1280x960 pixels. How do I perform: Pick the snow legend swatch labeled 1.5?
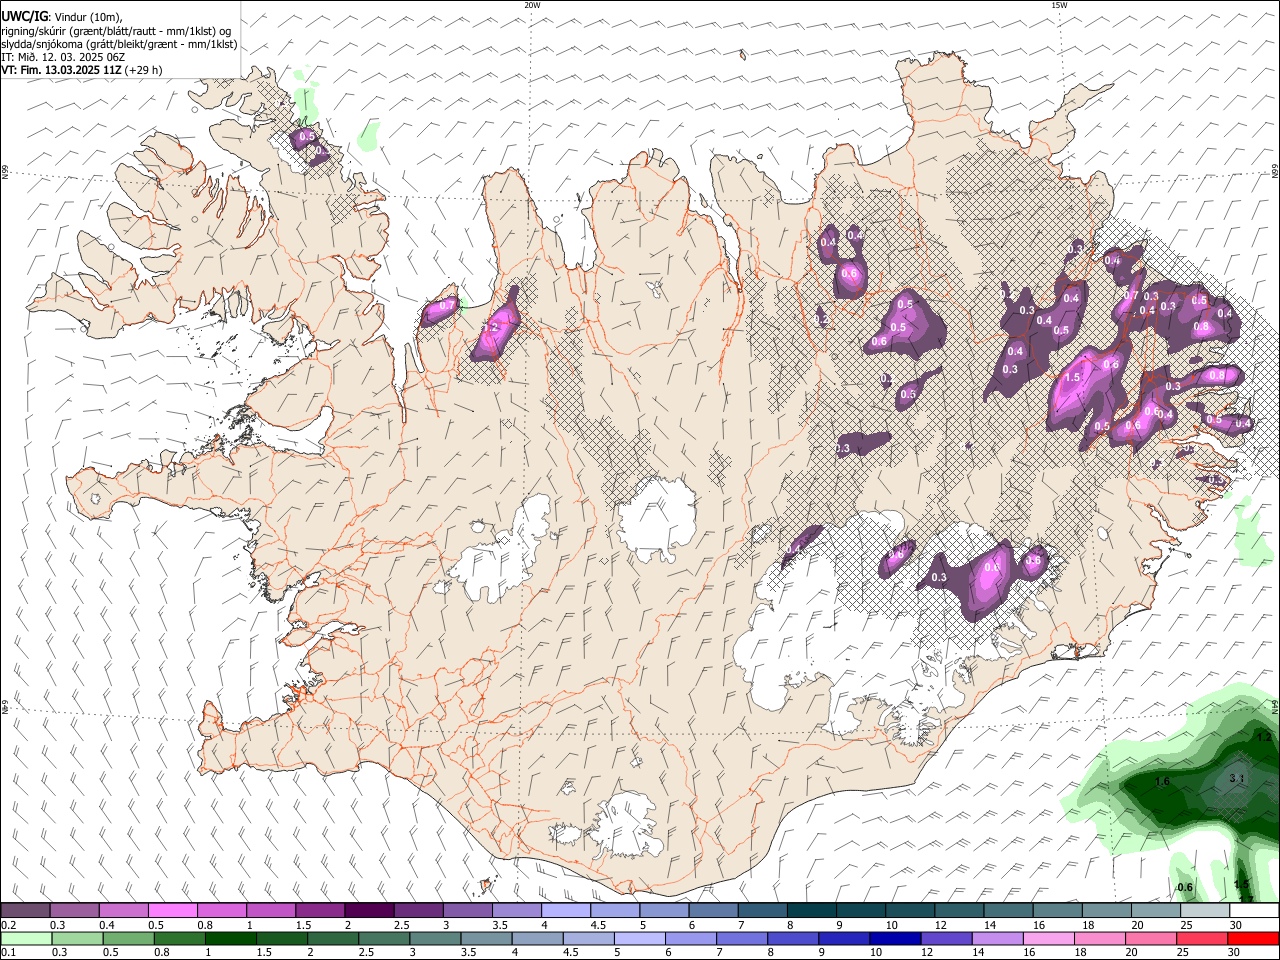point(319,911)
